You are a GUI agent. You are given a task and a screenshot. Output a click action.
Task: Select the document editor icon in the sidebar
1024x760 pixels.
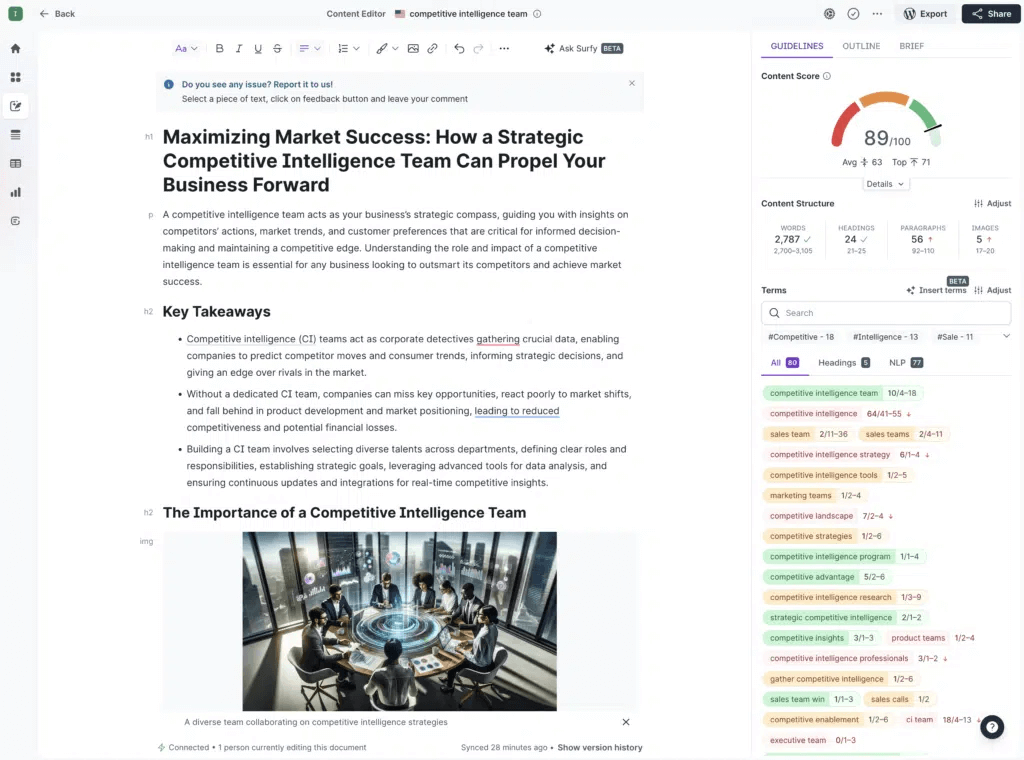pyautogui.click(x=15, y=106)
